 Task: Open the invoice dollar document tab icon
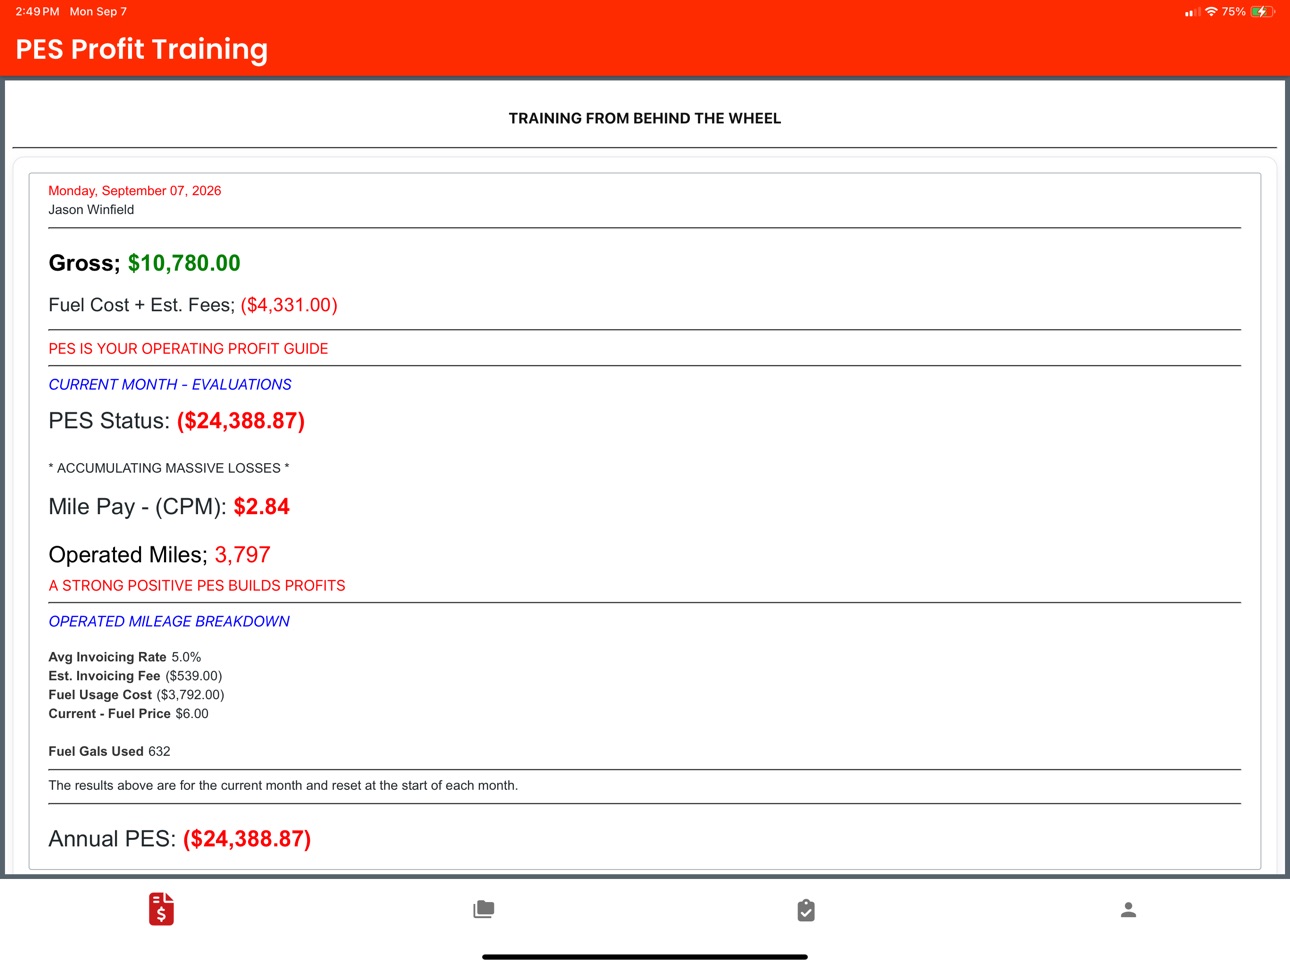point(161,909)
